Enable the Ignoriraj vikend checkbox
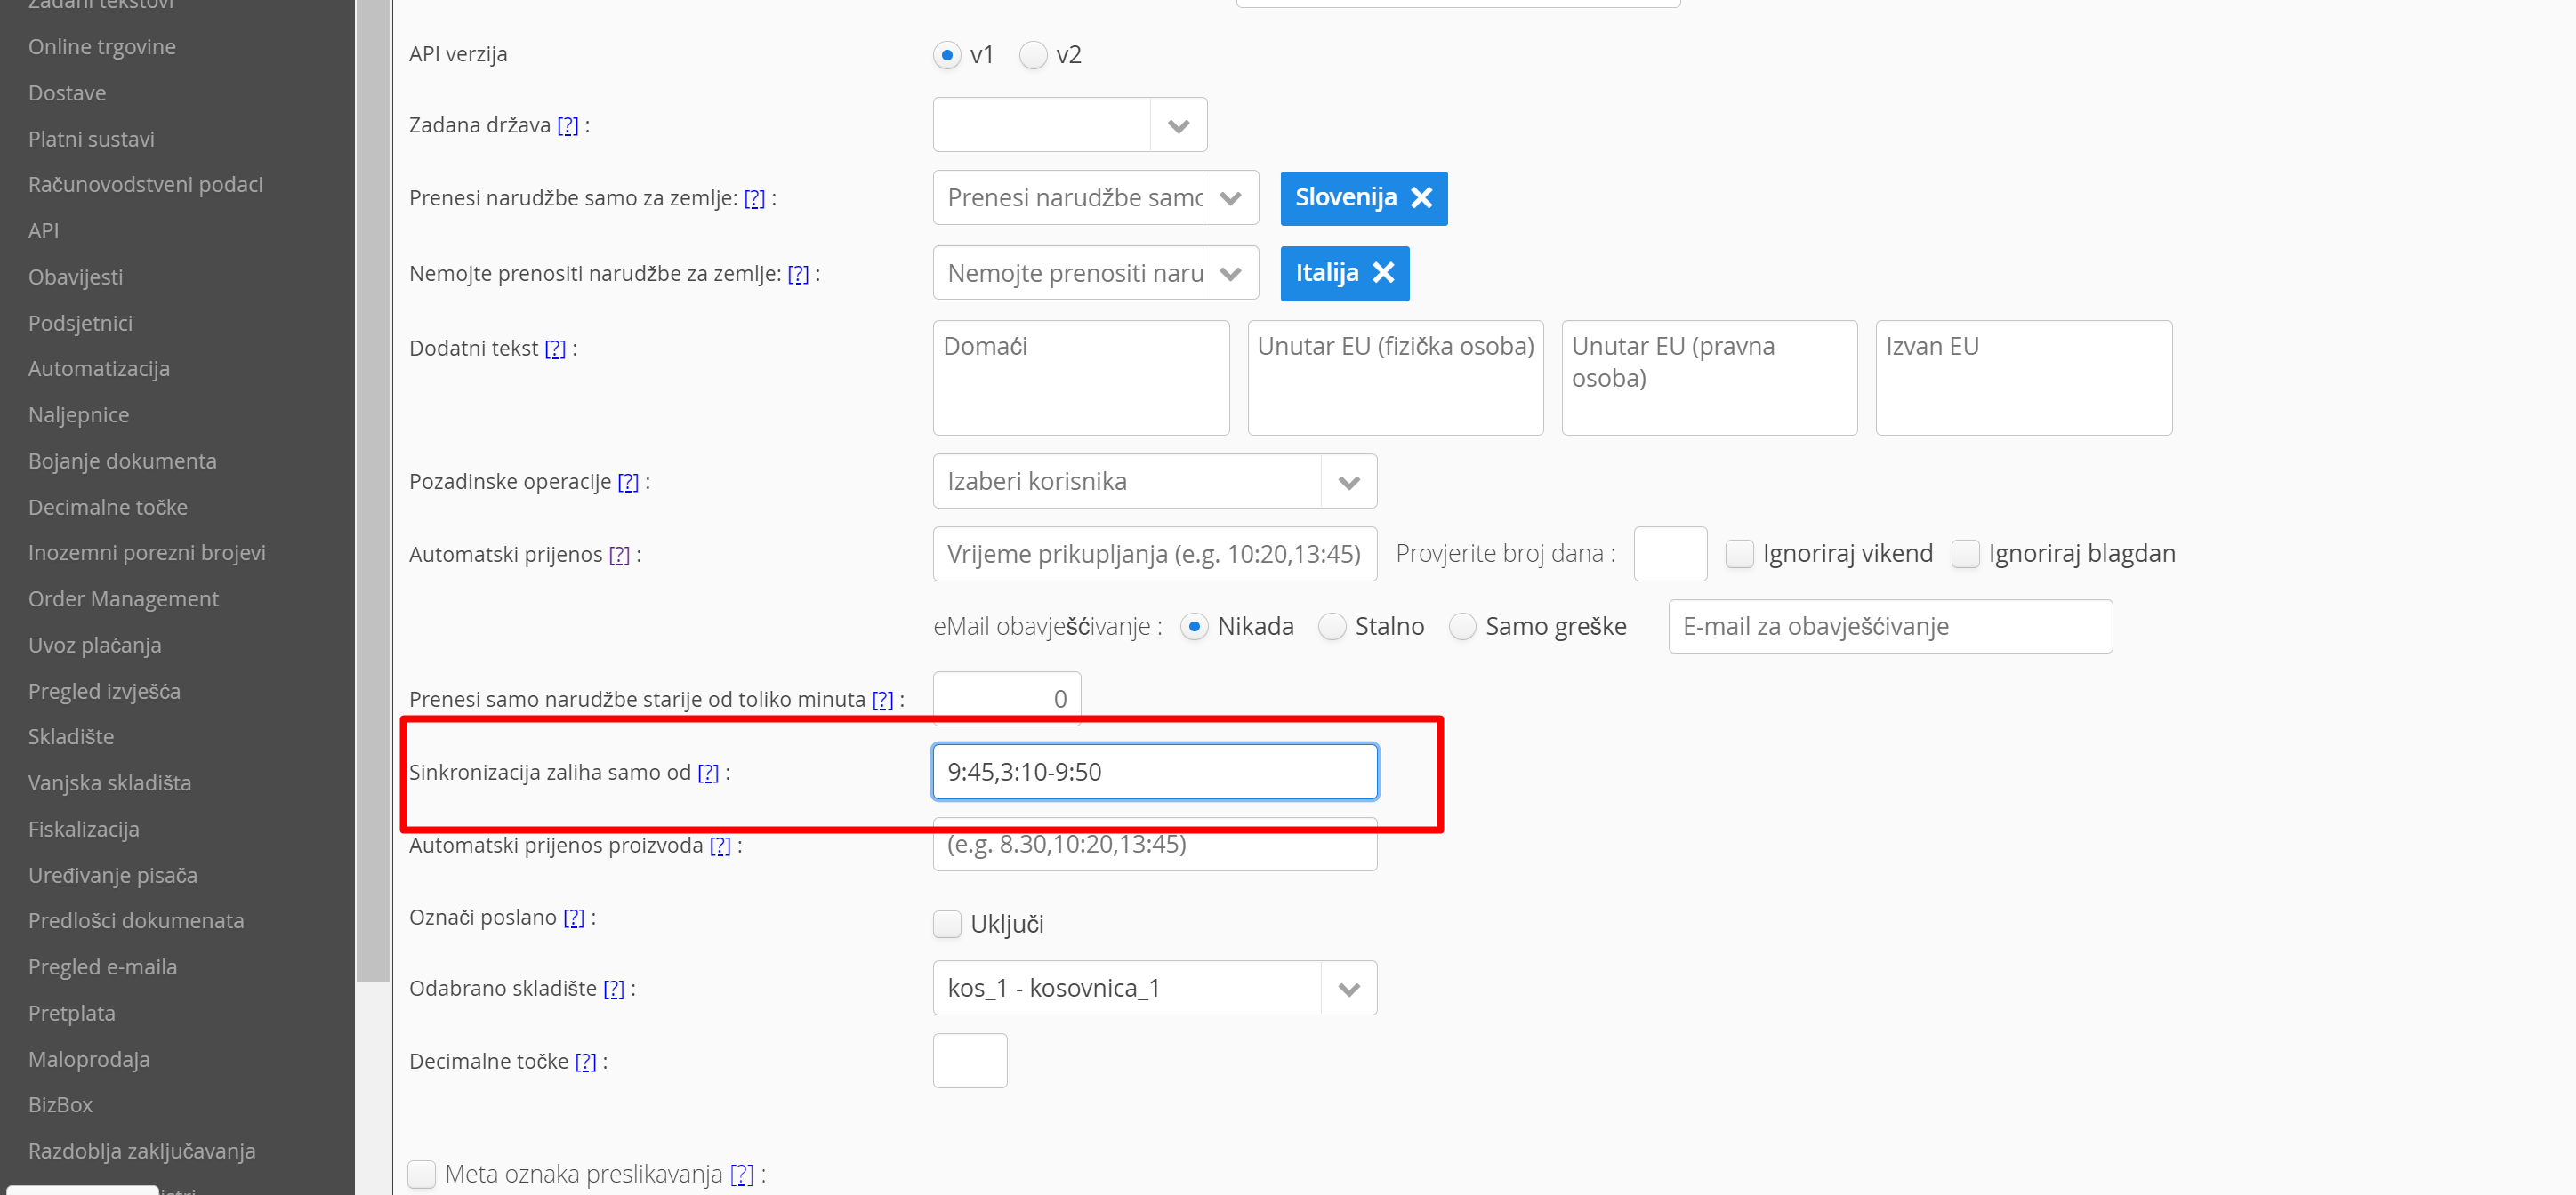The width and height of the screenshot is (2576, 1195). click(x=1739, y=554)
